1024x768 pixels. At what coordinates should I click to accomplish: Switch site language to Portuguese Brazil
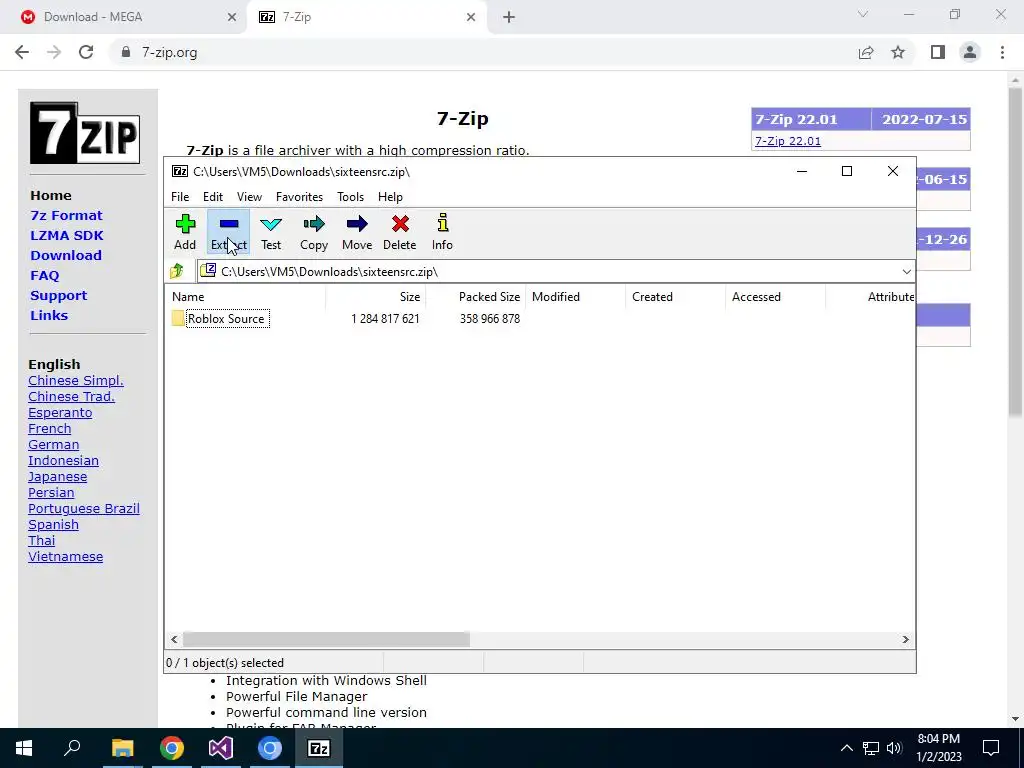84,509
